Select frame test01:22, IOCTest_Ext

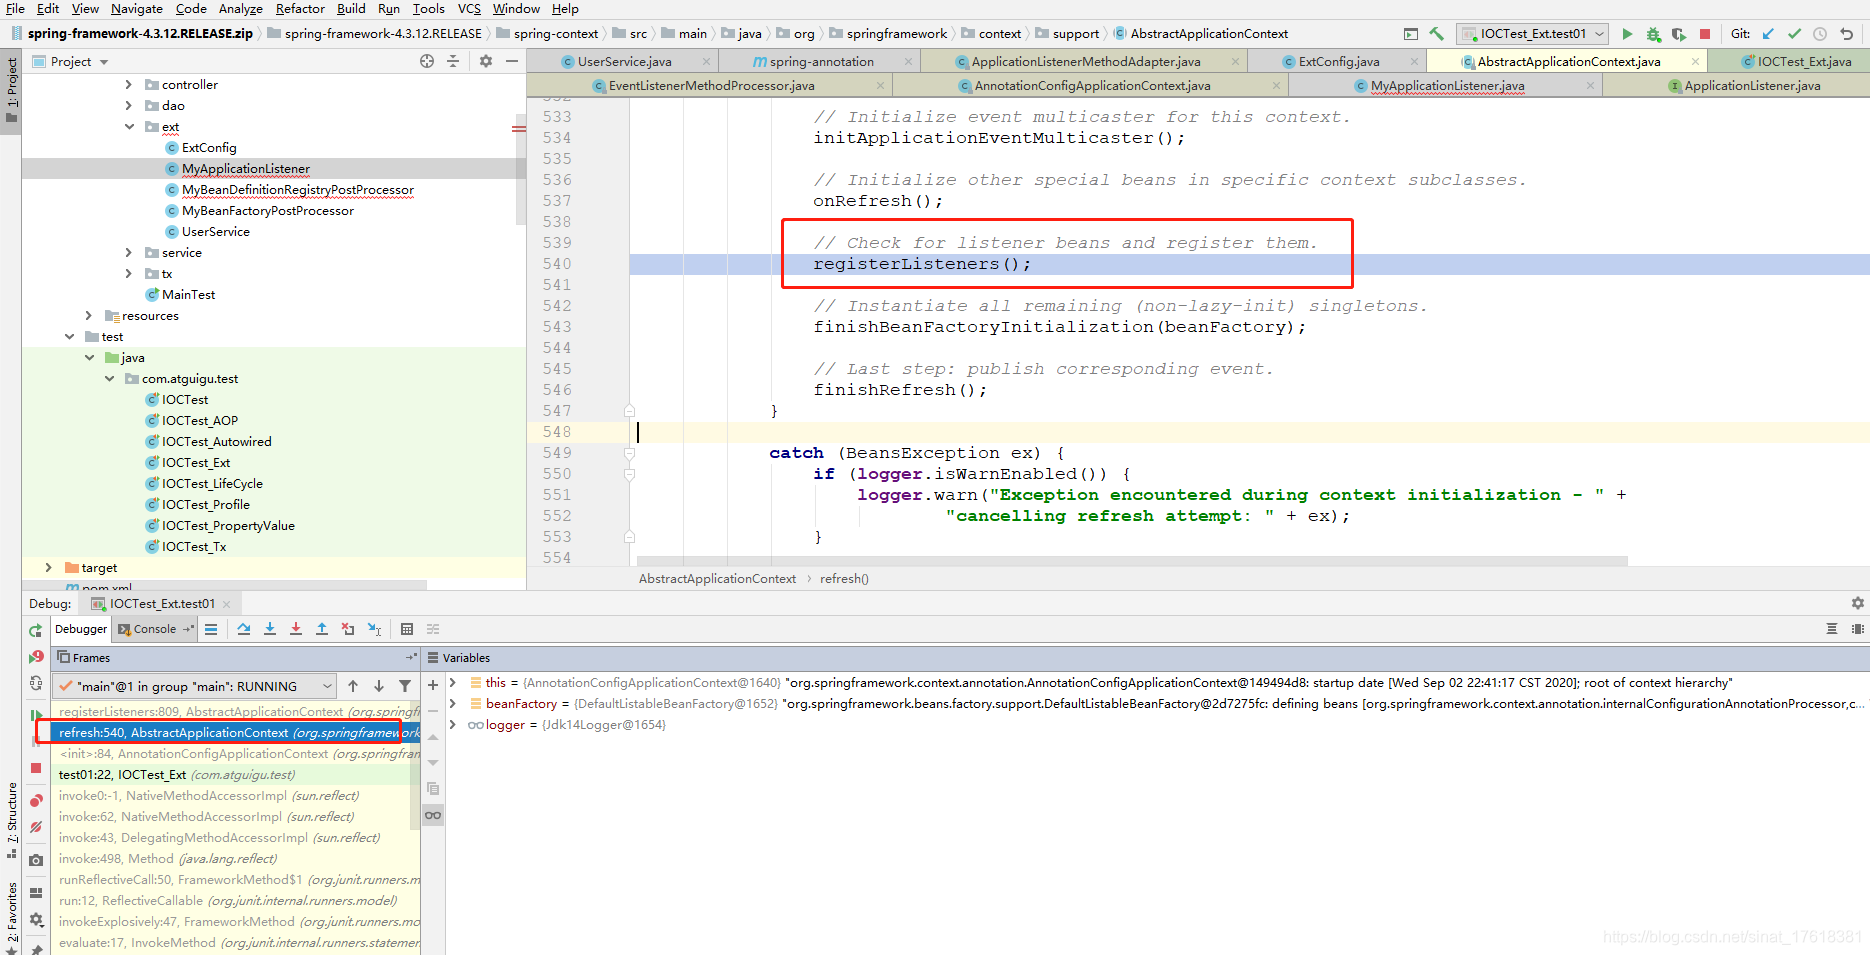236,775
